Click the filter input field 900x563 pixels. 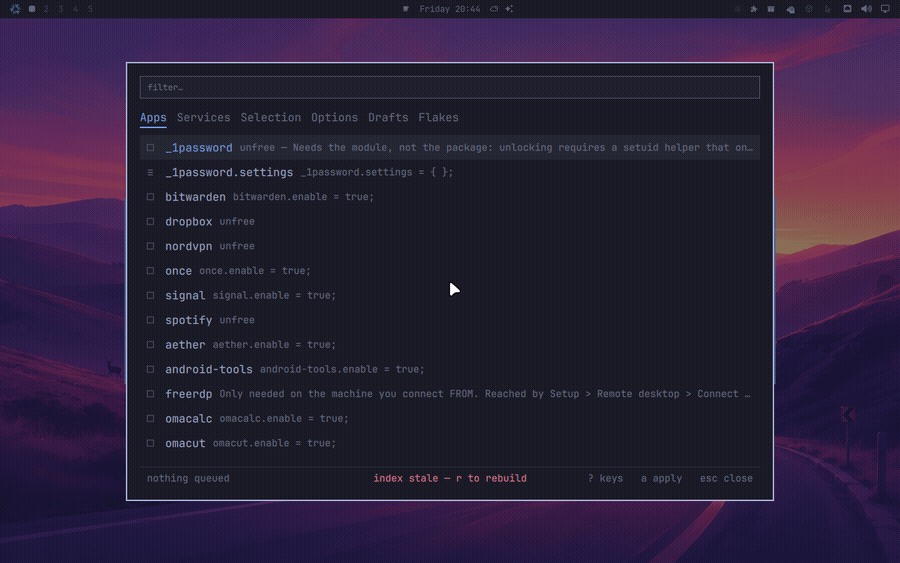point(450,87)
